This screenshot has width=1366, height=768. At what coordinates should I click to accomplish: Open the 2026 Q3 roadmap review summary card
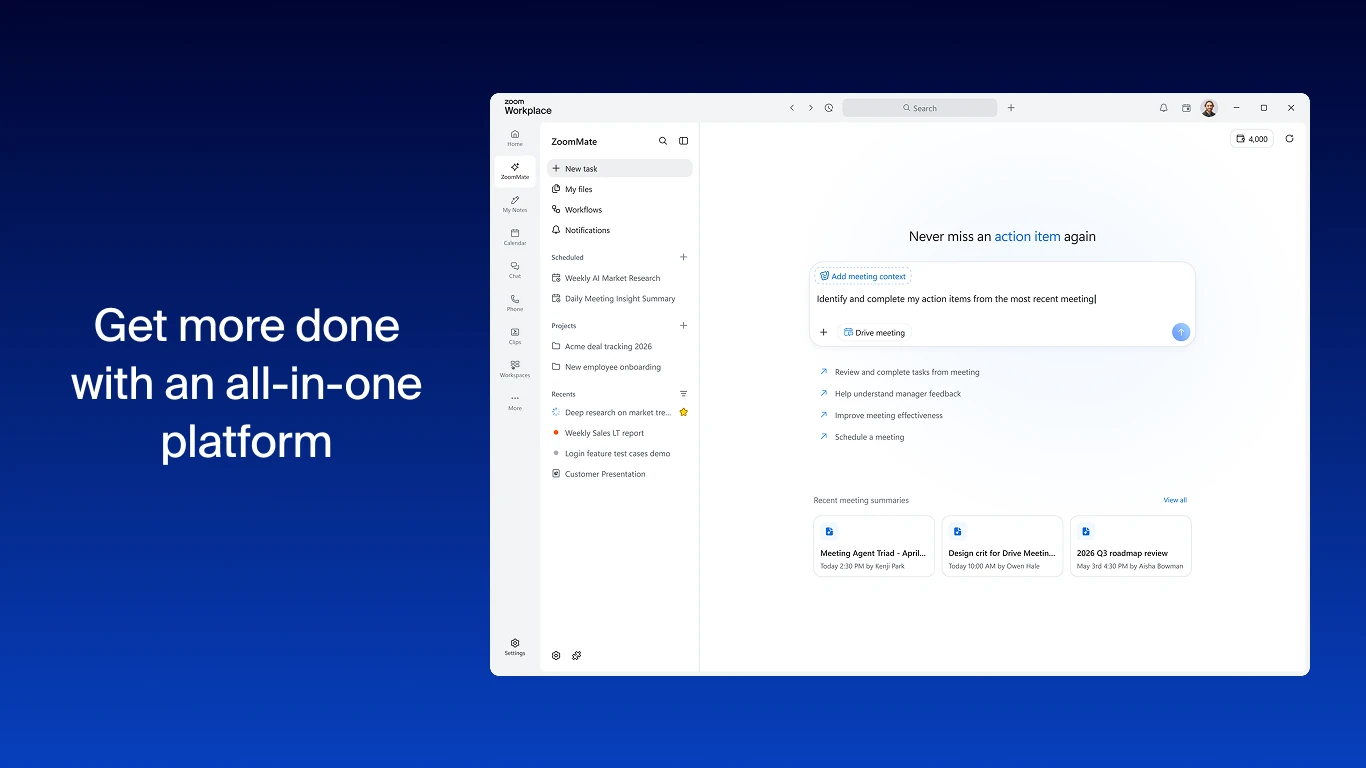point(1131,546)
